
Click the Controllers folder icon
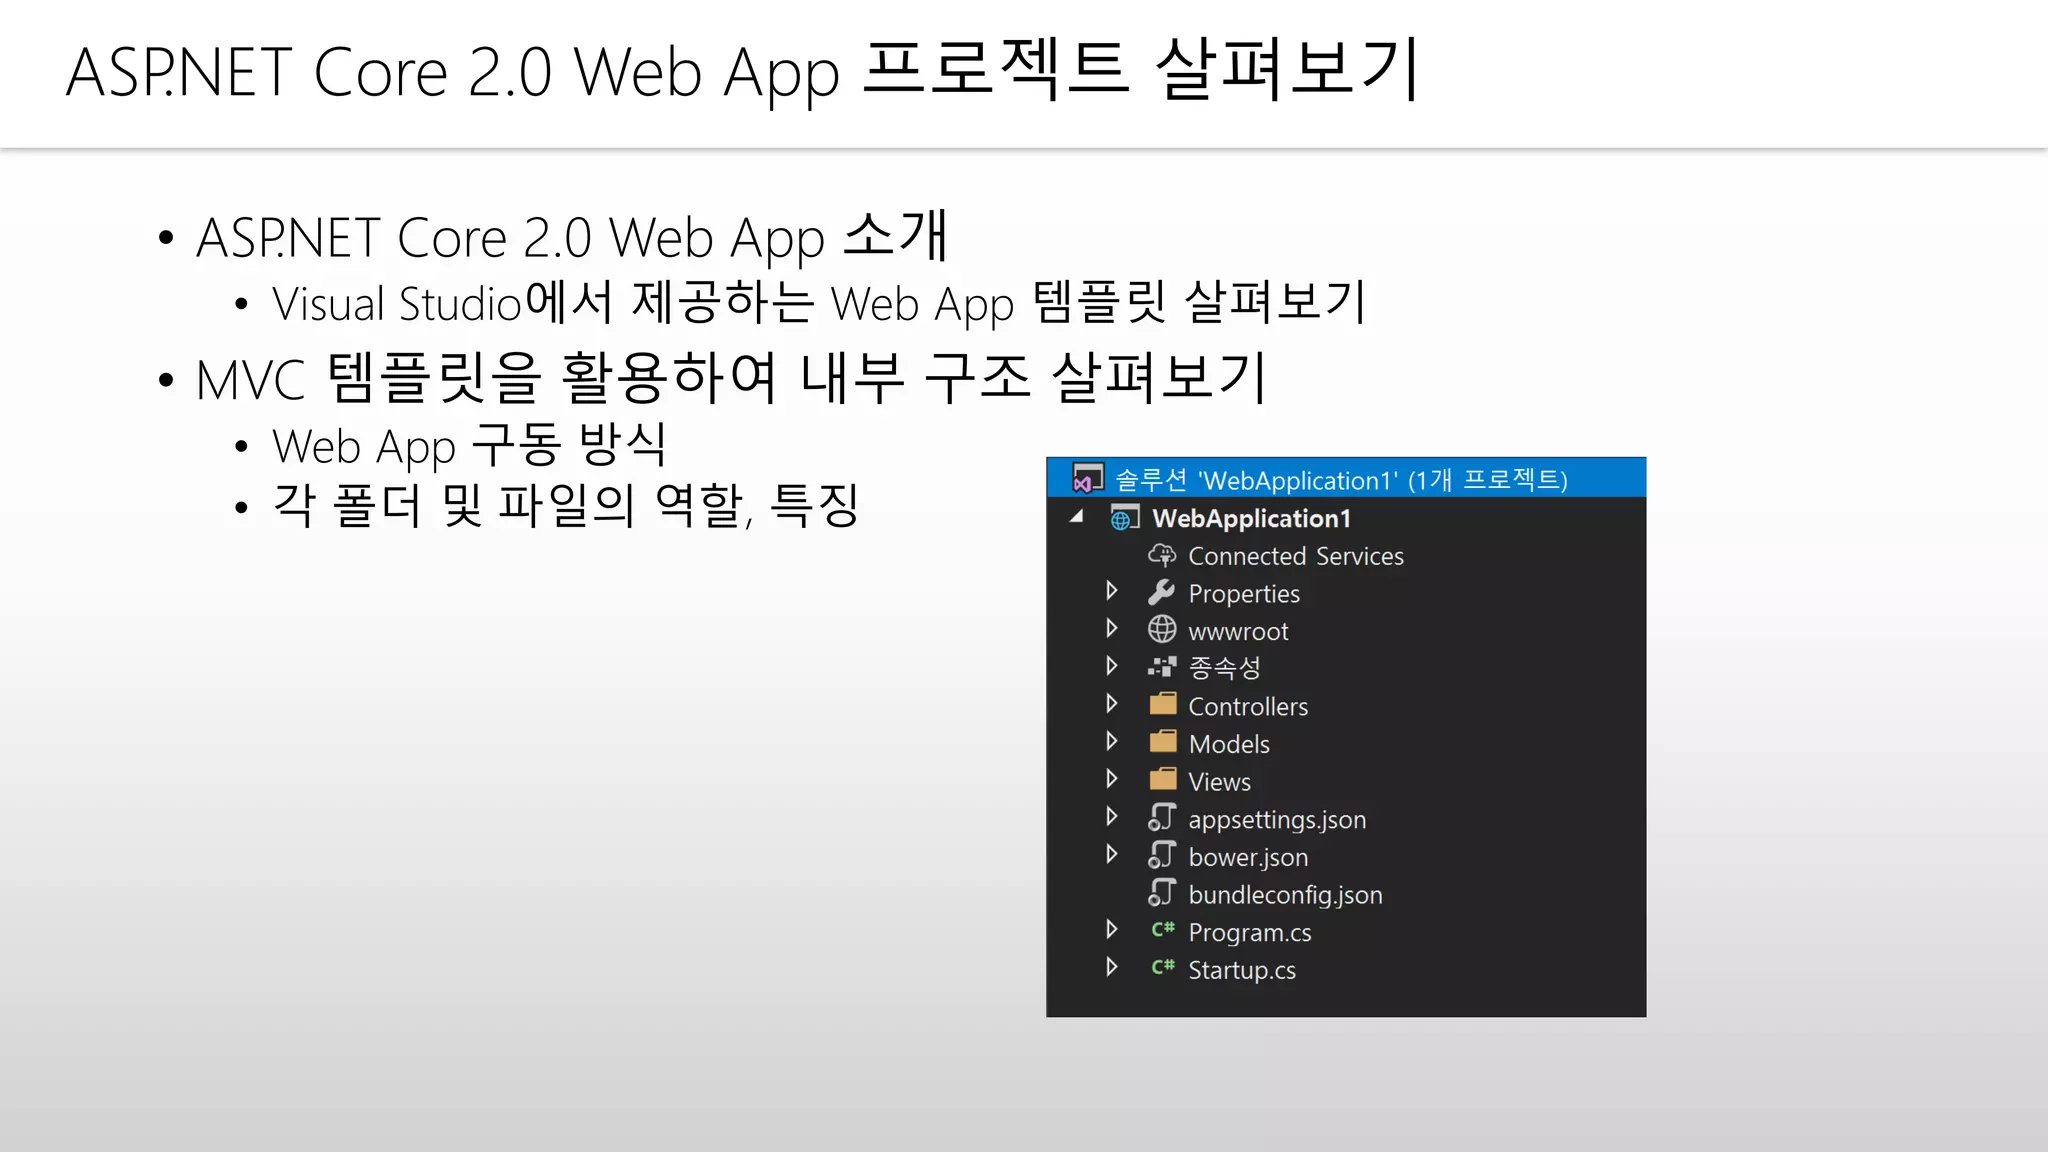(1163, 704)
